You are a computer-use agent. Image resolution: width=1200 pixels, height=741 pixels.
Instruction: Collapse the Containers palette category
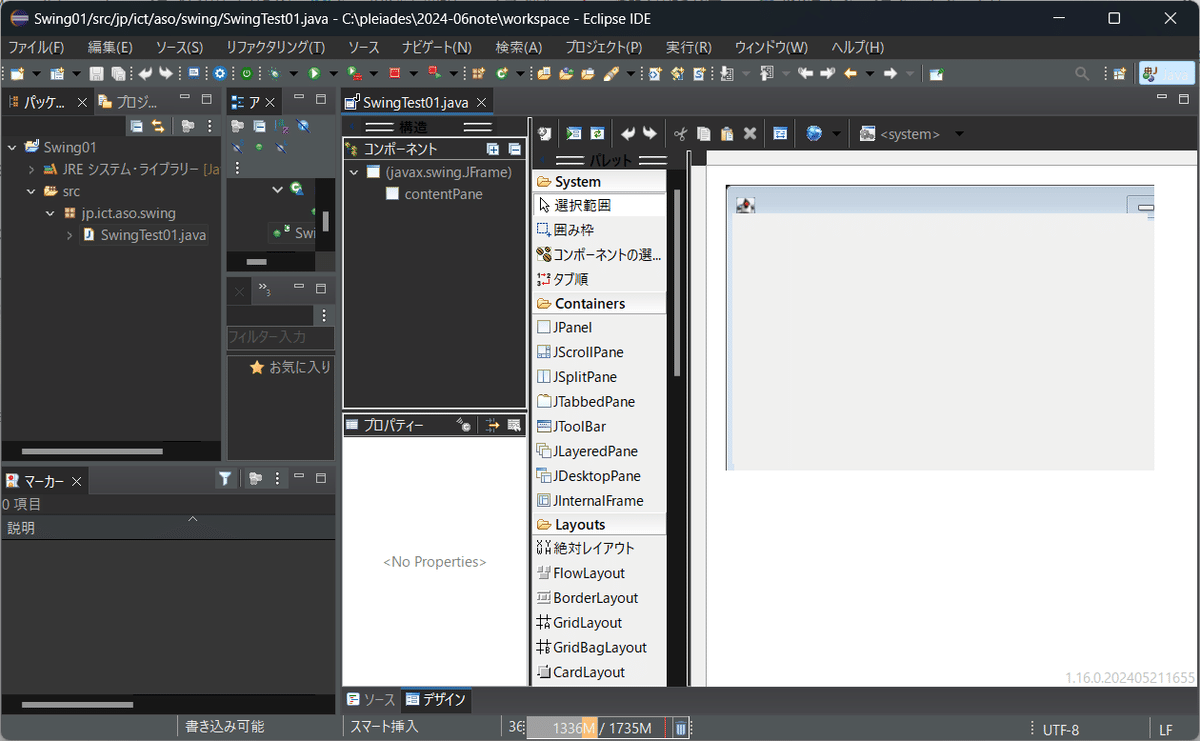[x=600, y=303]
